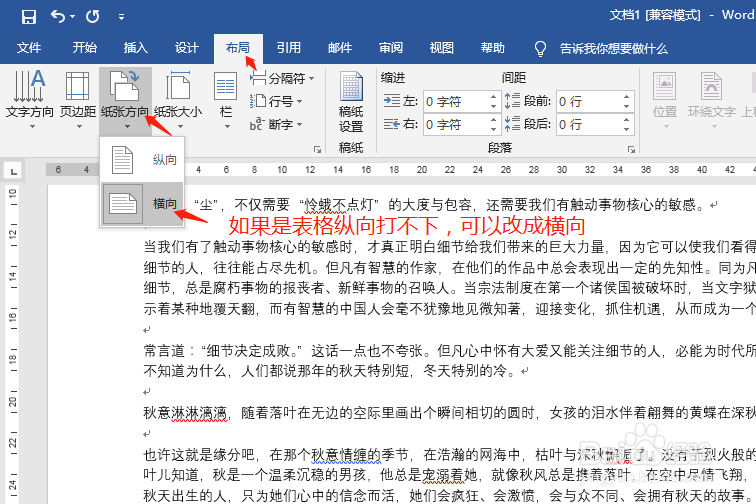Click the Redo/Repeat icon

93,17
